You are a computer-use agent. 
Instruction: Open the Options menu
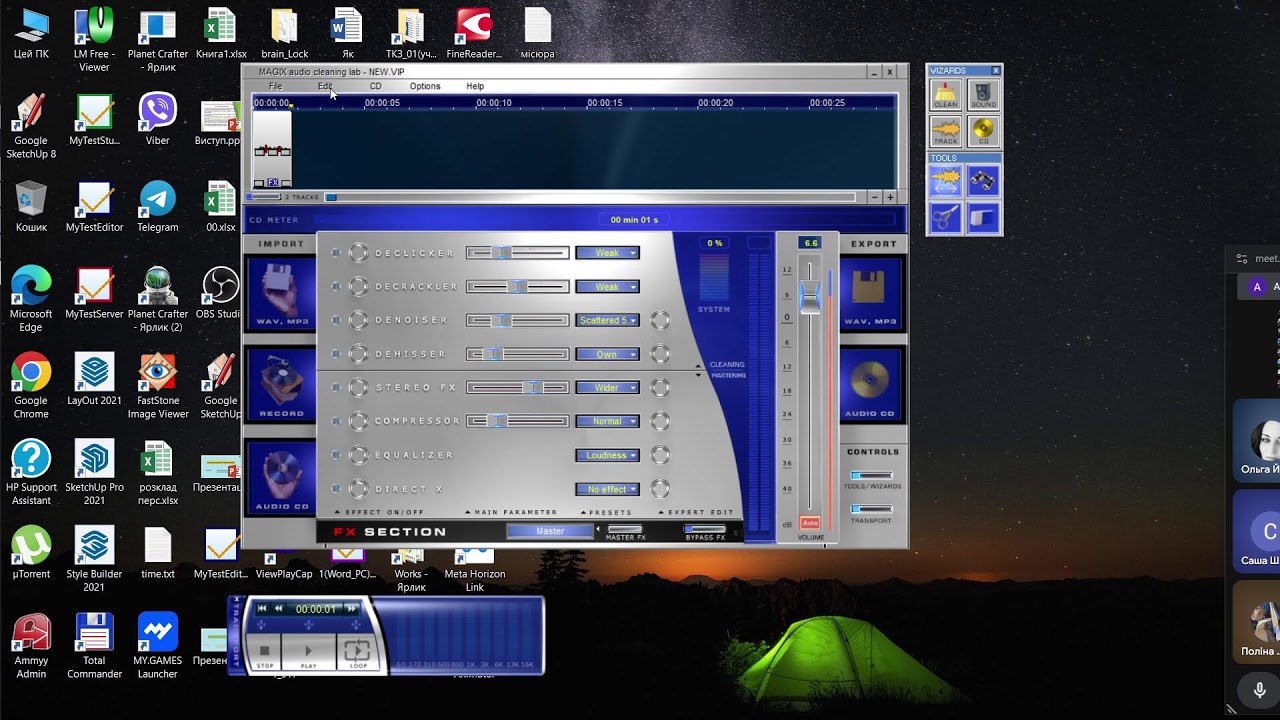(x=425, y=86)
